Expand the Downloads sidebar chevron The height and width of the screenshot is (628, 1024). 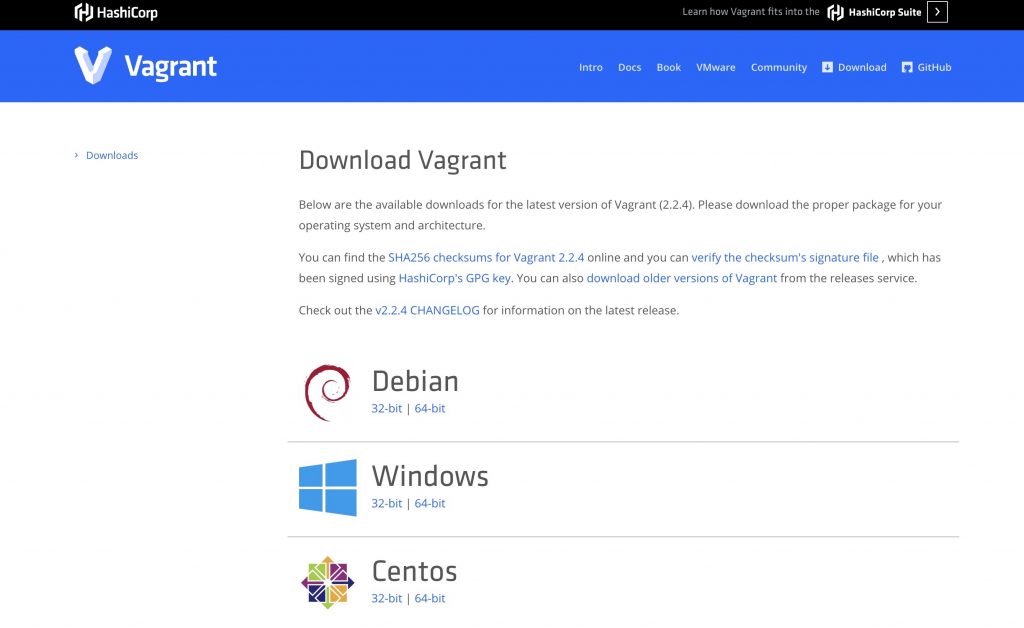76,155
